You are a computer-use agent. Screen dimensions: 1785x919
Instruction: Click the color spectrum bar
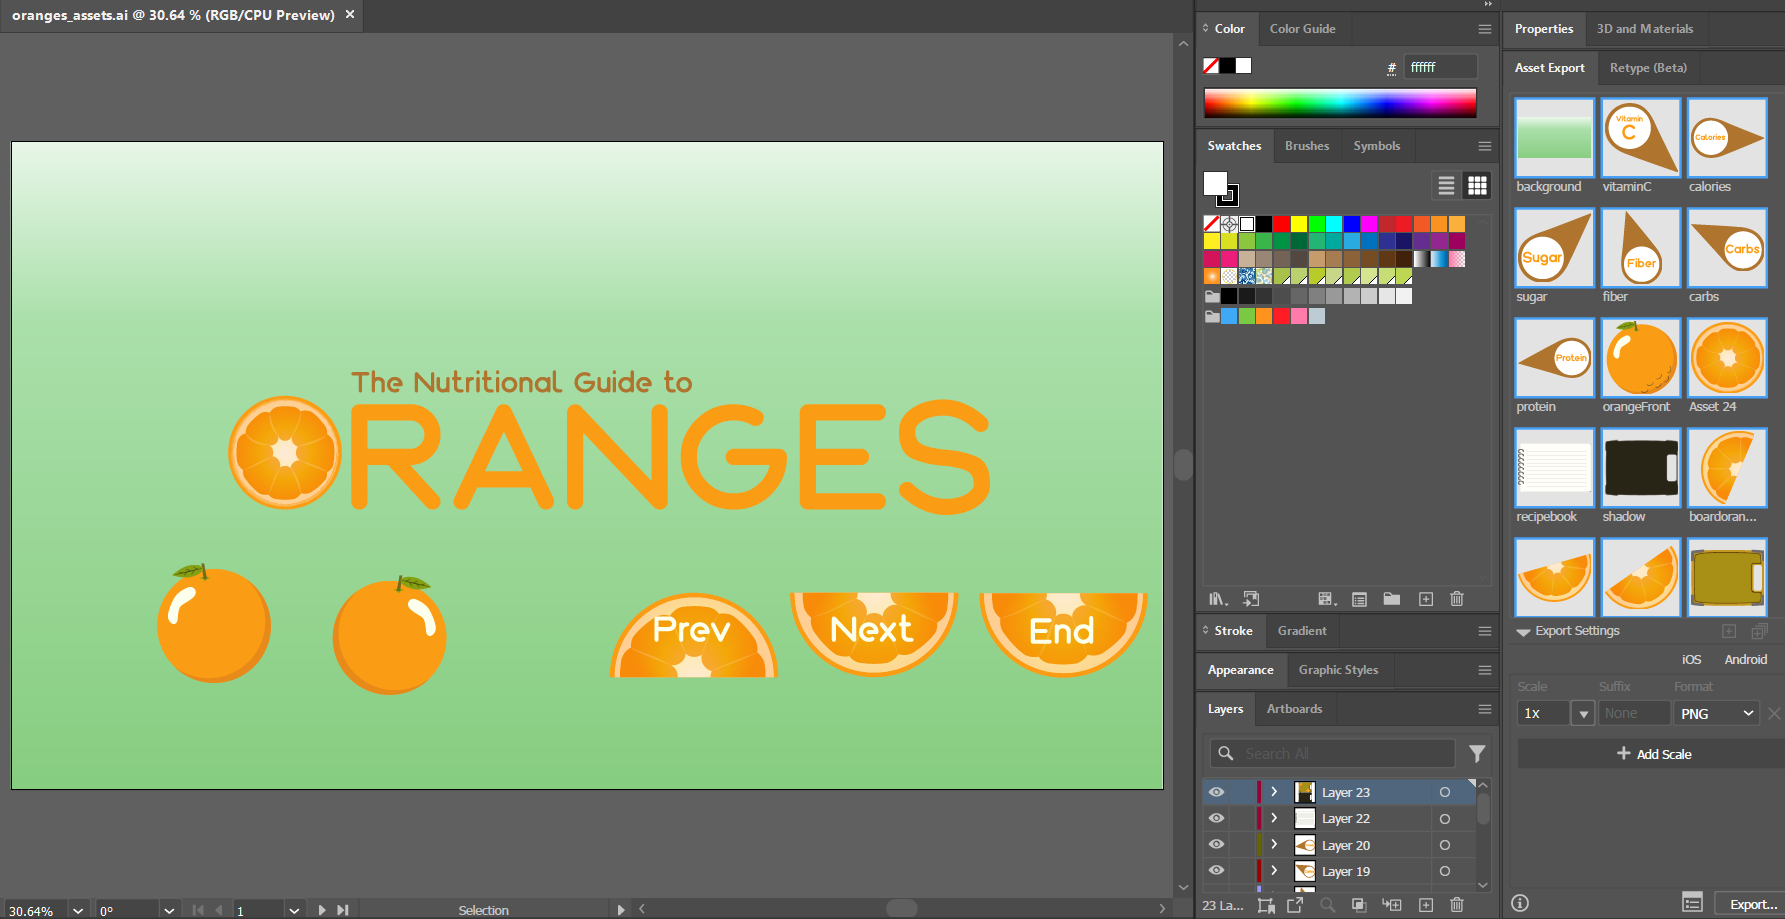coord(1340,103)
